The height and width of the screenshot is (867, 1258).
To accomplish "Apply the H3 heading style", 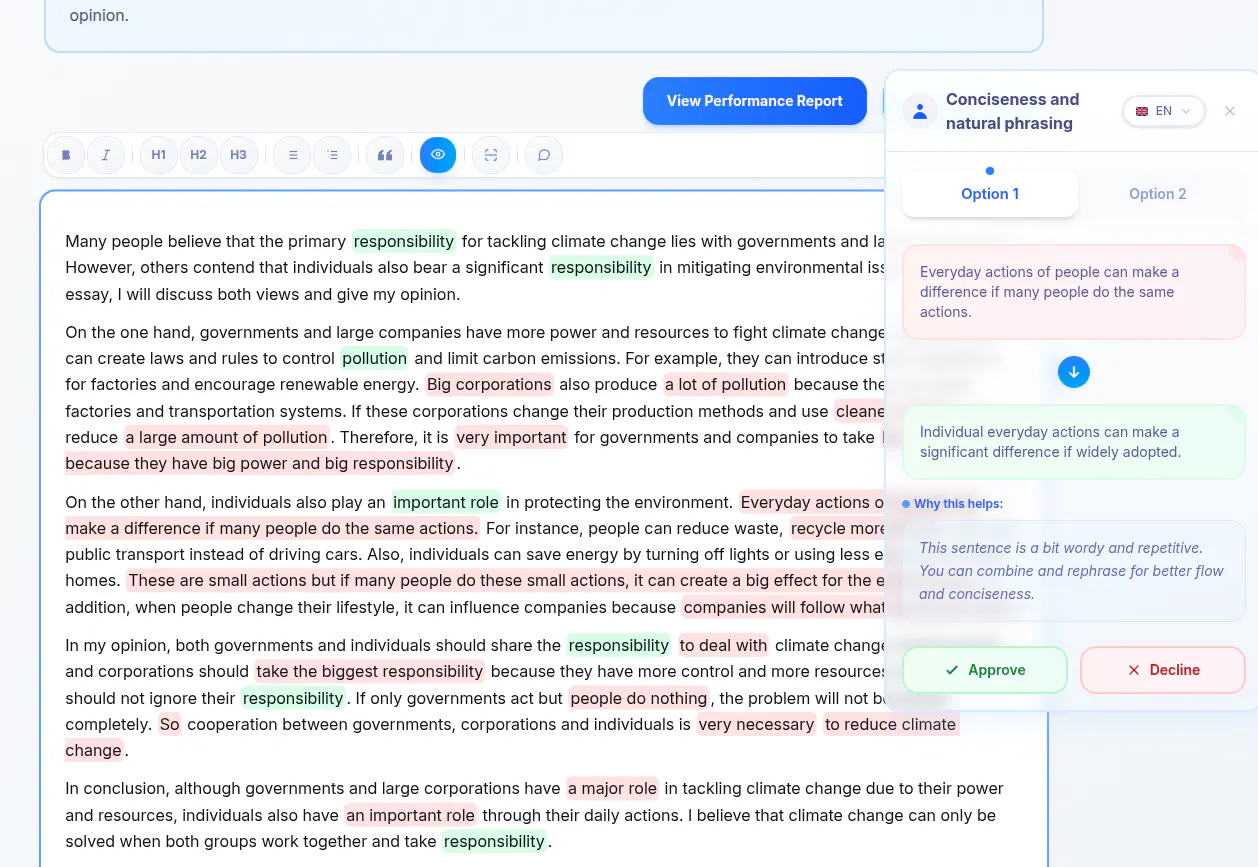I will 238,155.
